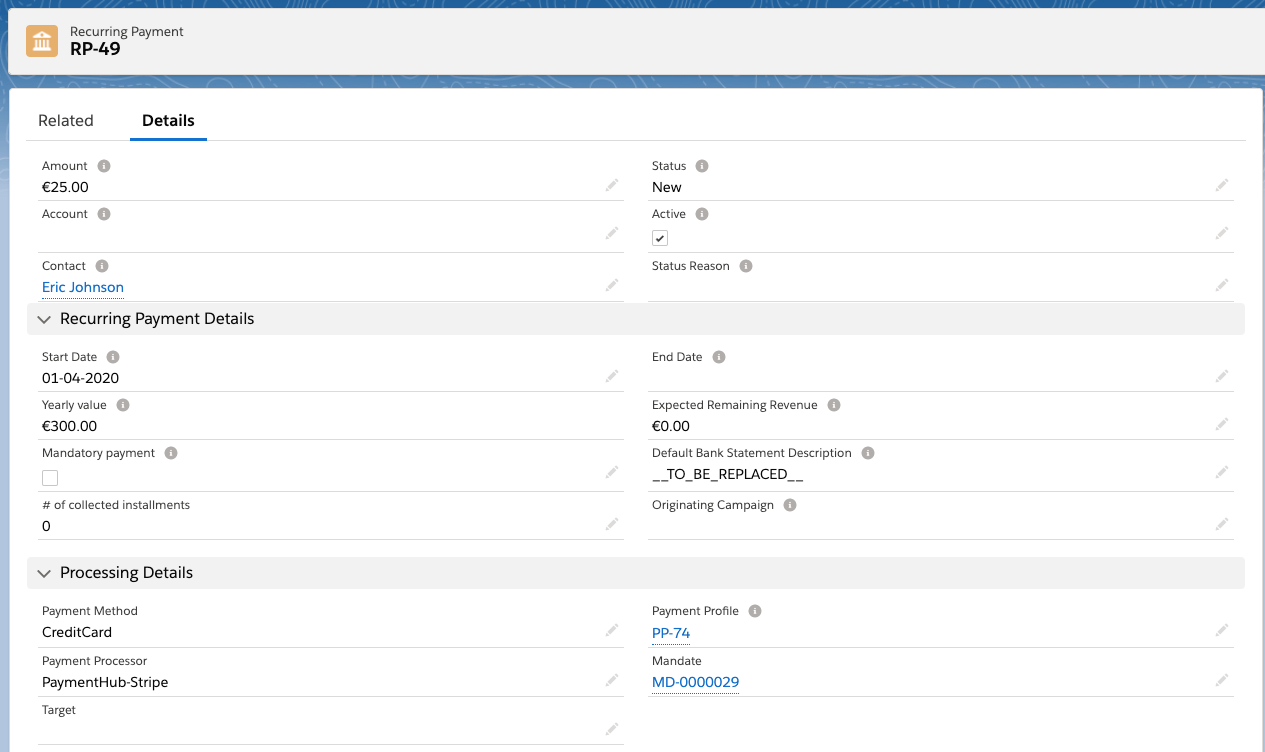Collapse the Recurring Payment Details section
The image size is (1265, 752).
coord(44,319)
